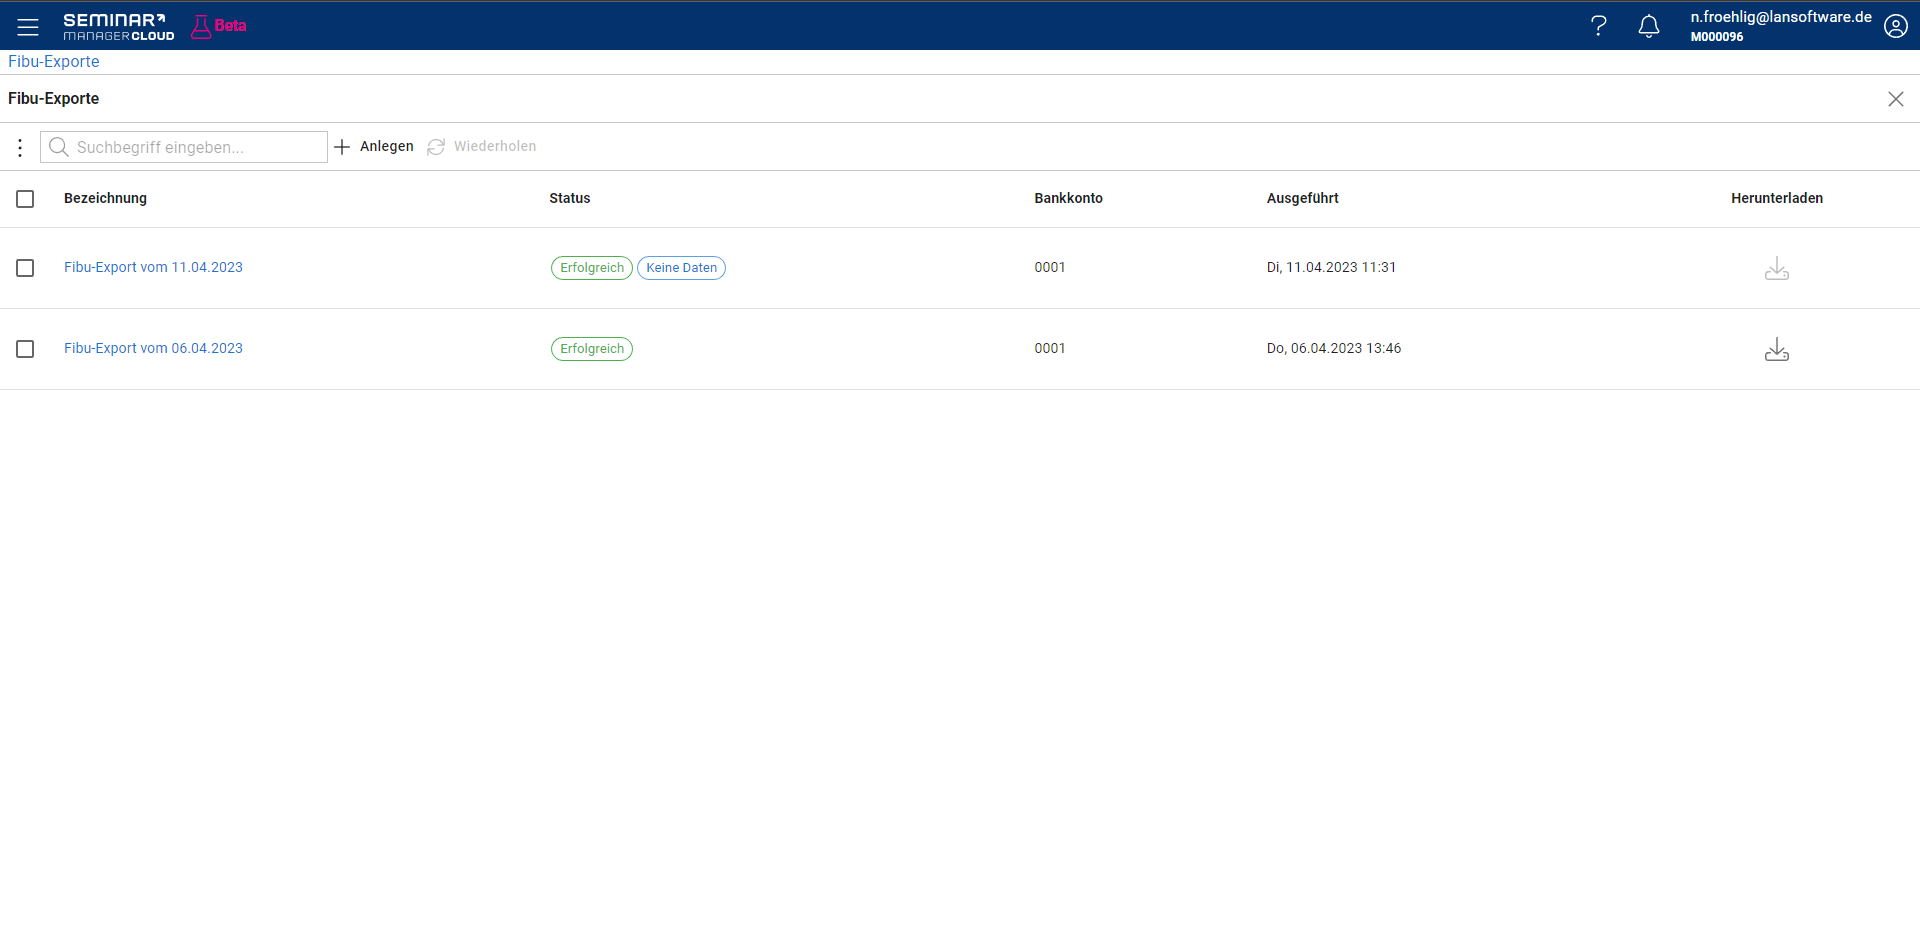Click the date Do, 06.04.2023 13:46
This screenshot has height=931, width=1920.
[x=1334, y=348]
